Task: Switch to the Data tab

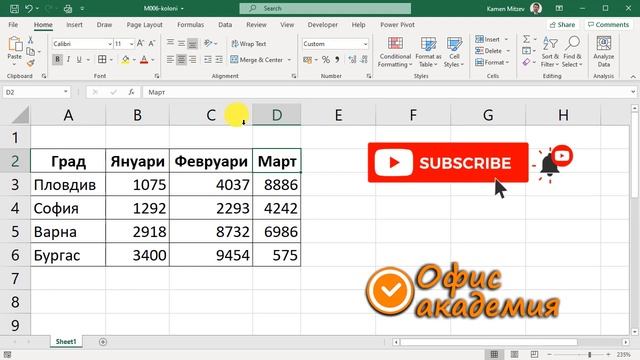Action: 225,24
